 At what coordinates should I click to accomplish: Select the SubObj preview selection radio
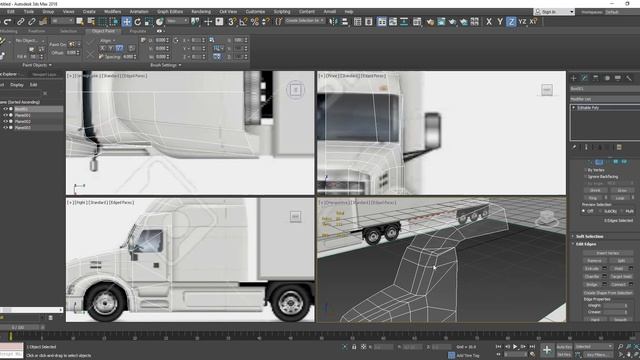pos(600,211)
